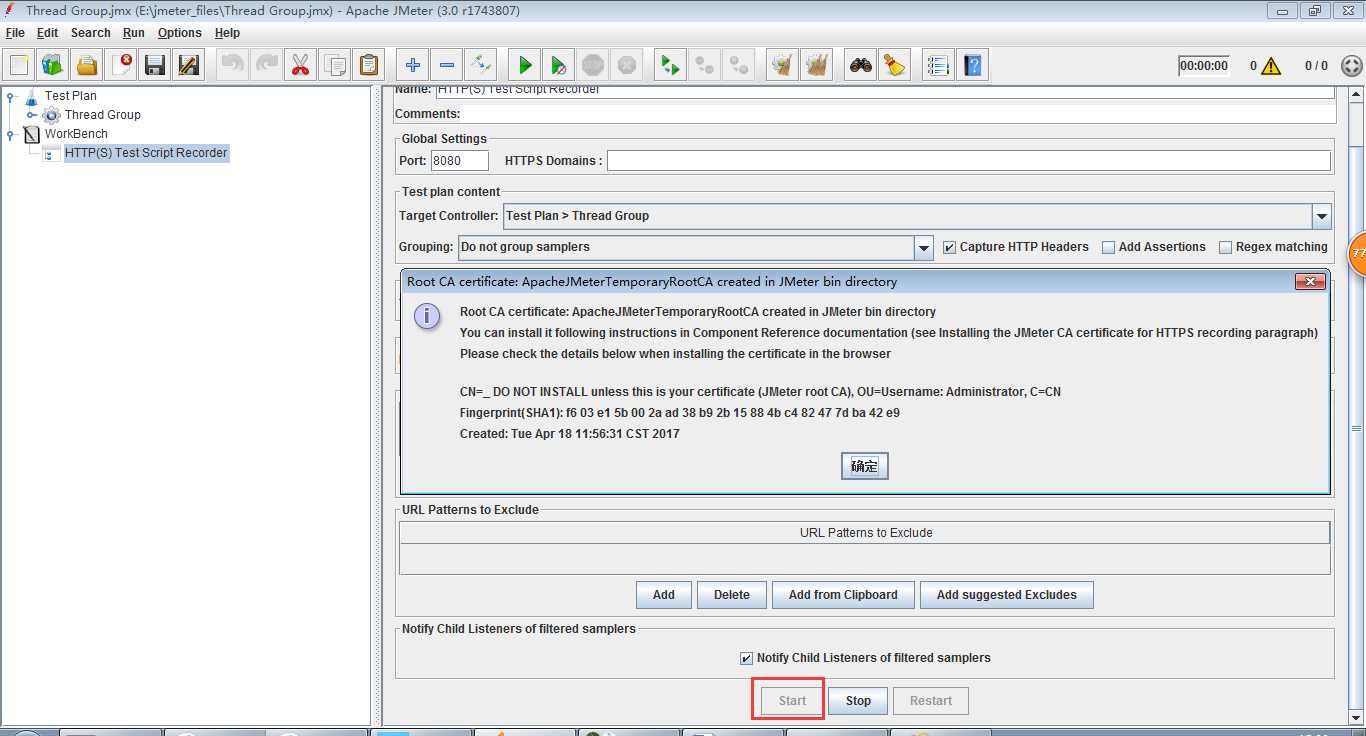The width and height of the screenshot is (1366, 736).
Task: Enable the Add Assertions checkbox
Action: [x=1108, y=247]
